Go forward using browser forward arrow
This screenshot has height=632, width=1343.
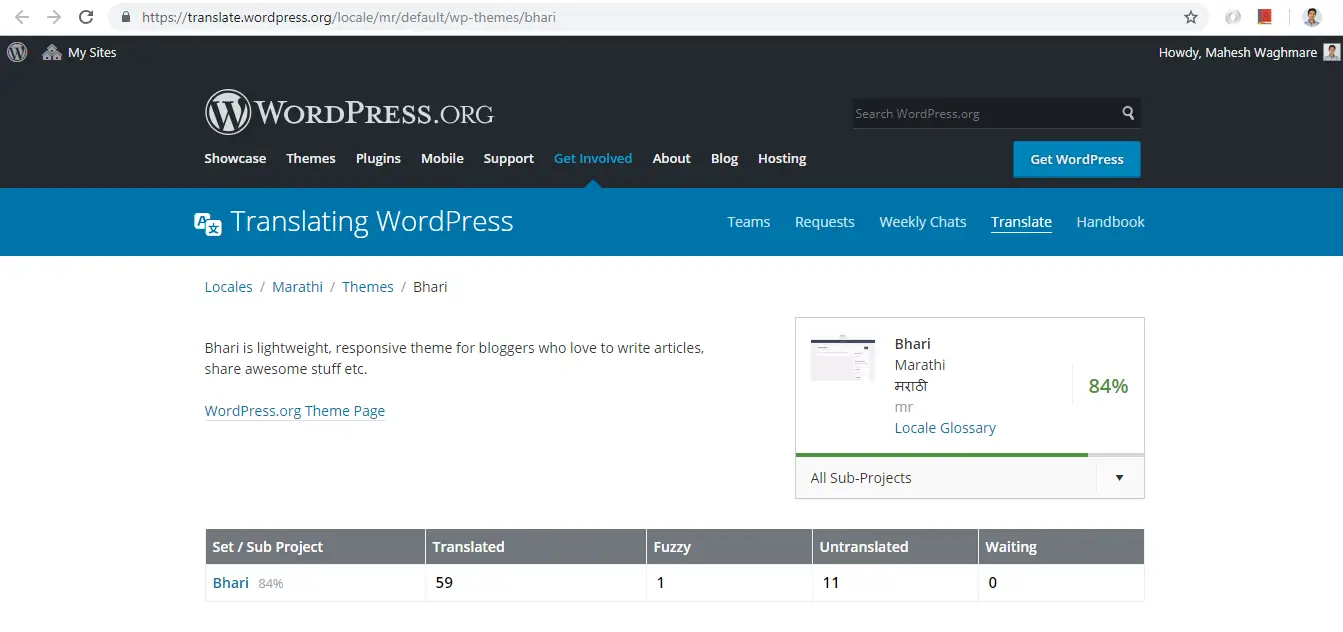(54, 17)
